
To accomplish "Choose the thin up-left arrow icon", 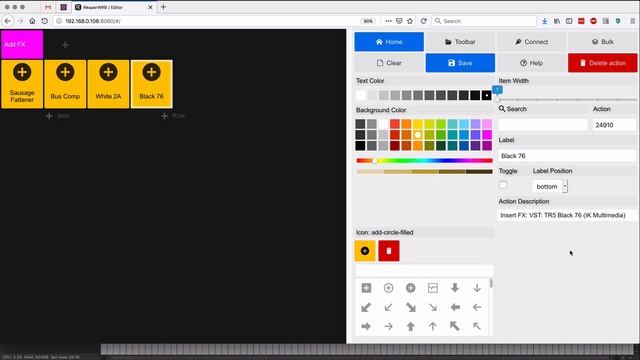I will [477, 326].
